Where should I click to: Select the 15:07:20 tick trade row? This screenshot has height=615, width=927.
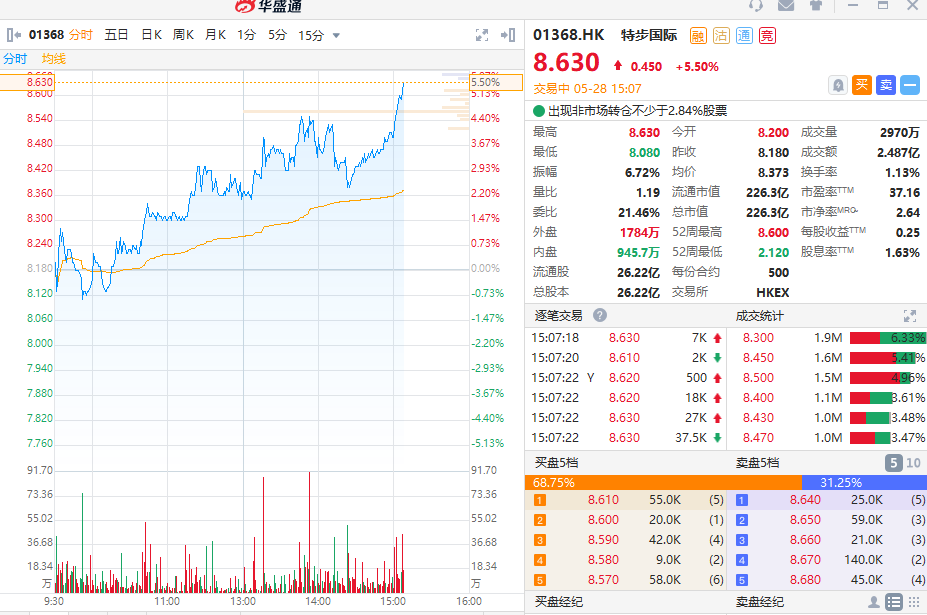click(627, 358)
